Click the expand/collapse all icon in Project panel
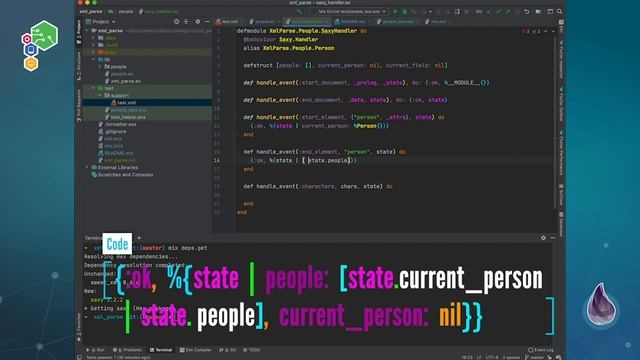 [186, 22]
